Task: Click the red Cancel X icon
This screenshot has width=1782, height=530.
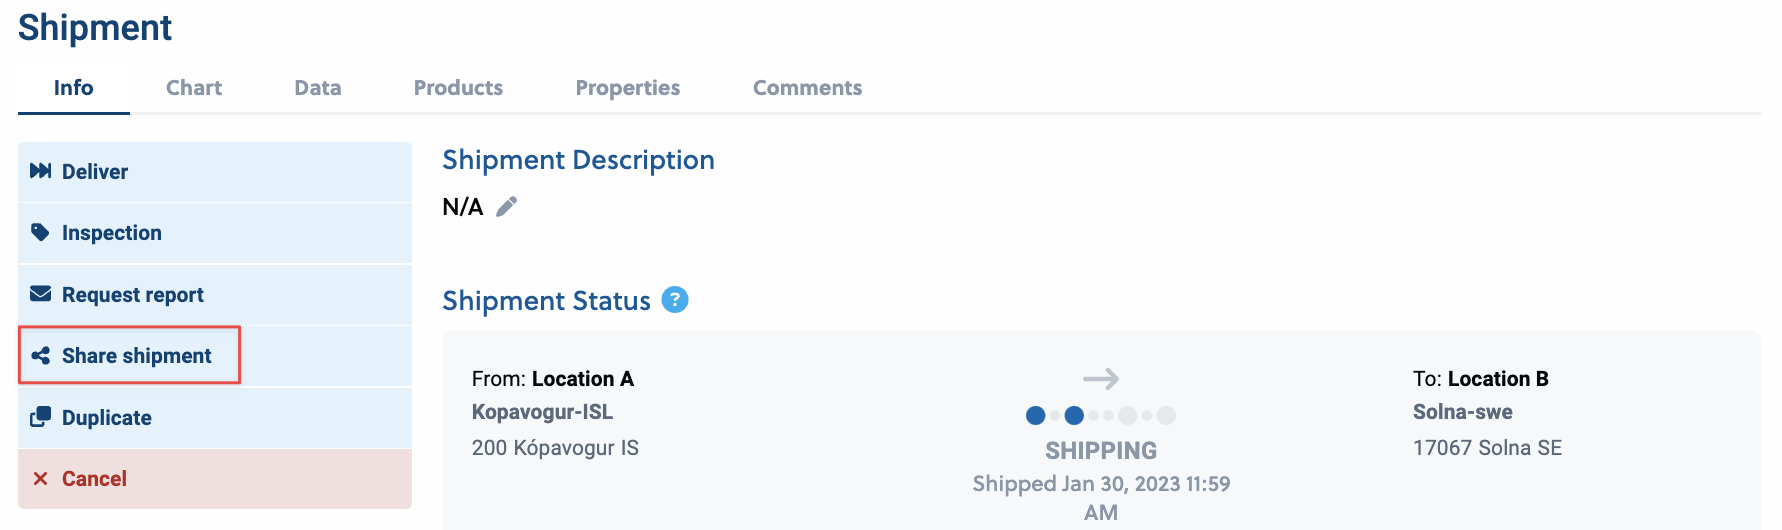Action: point(40,479)
